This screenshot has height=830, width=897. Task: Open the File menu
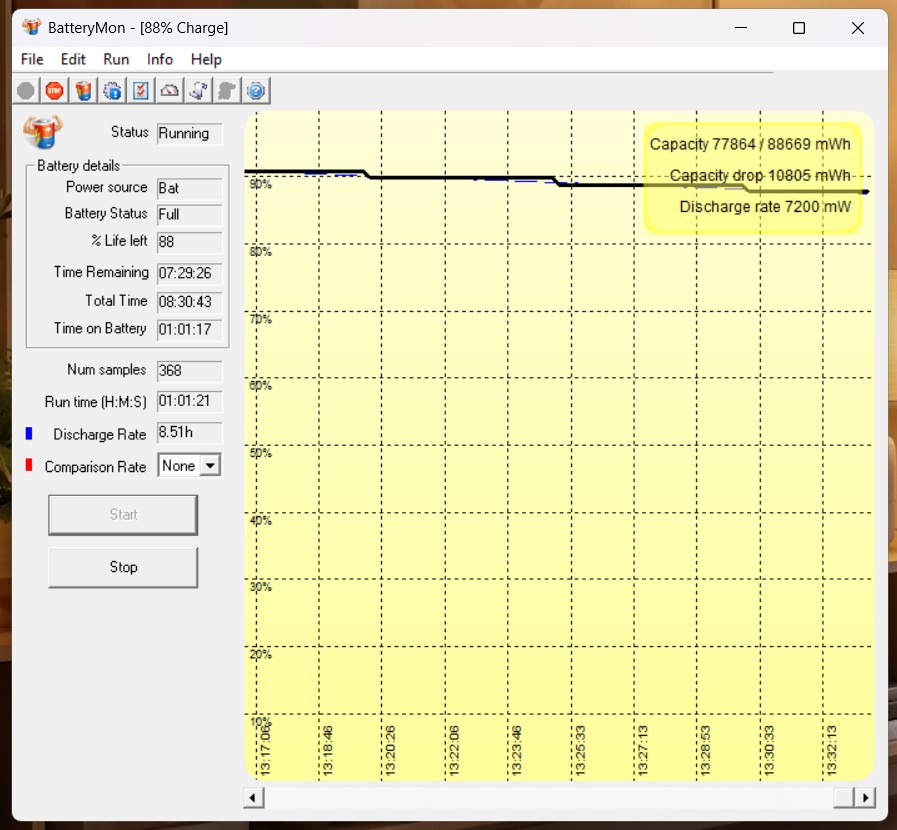pos(32,59)
